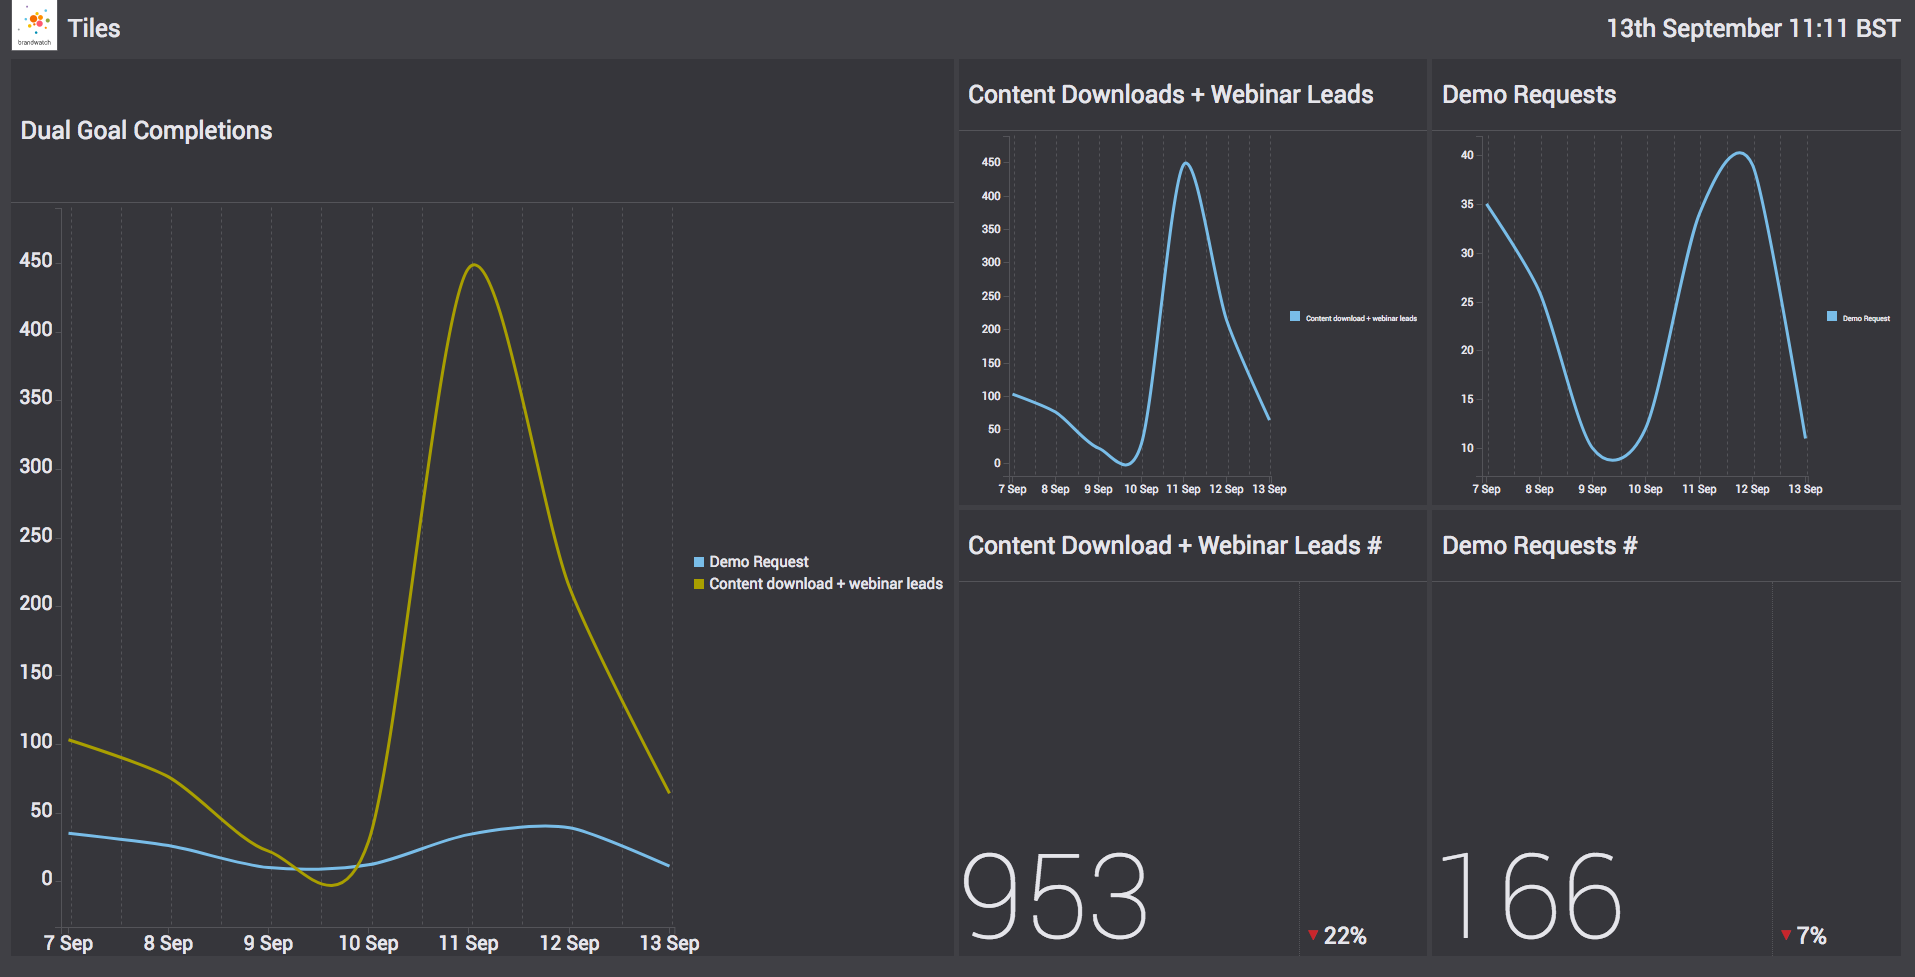The height and width of the screenshot is (977, 1915).
Task: Click the yellow Content download legend swatch
Action: tap(698, 583)
